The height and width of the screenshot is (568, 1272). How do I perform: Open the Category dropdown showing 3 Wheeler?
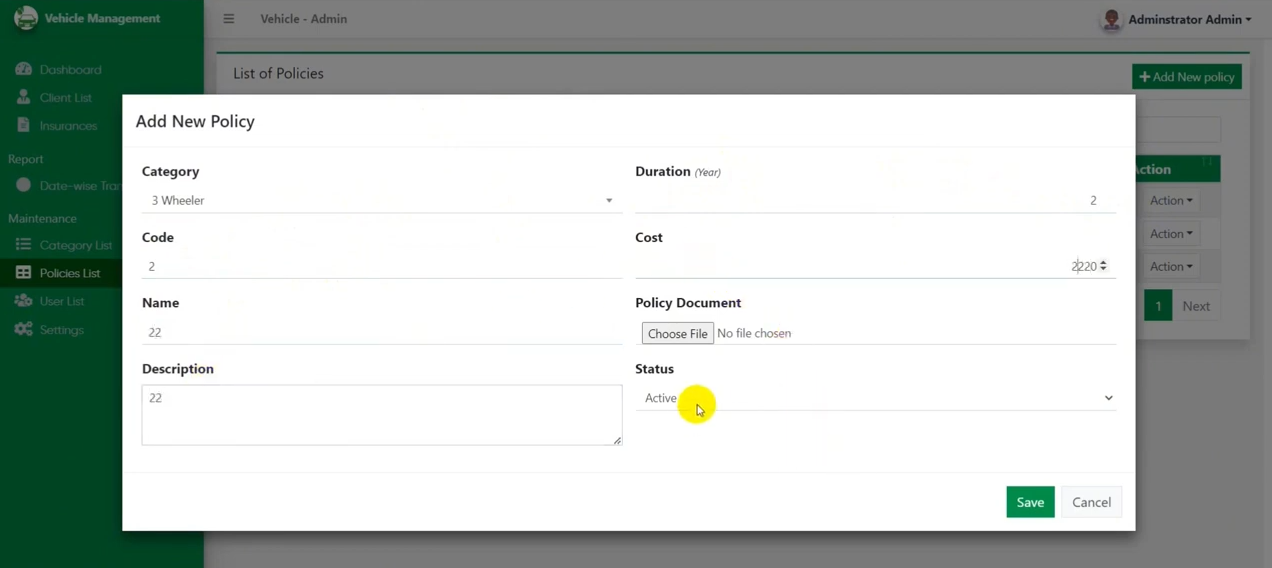coord(381,201)
